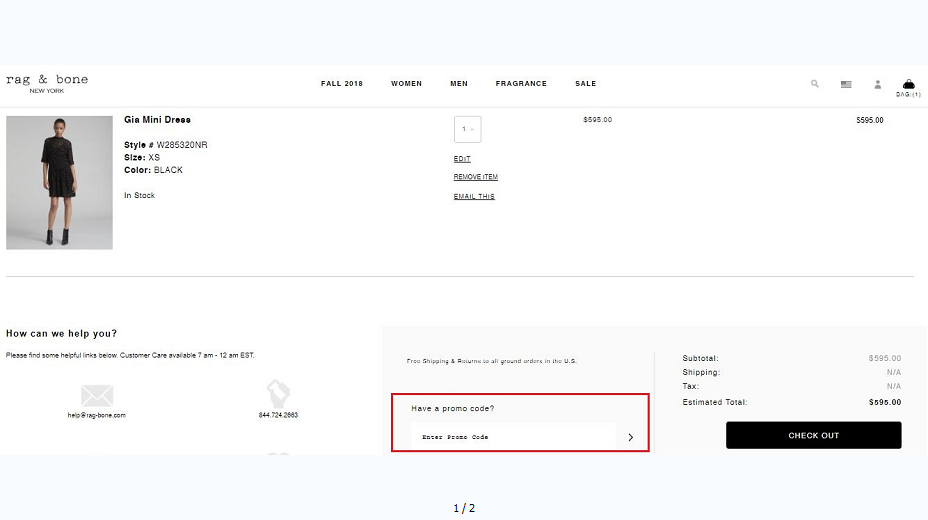928x520 pixels.
Task: Open the quantity dropdown
Action: point(468,129)
